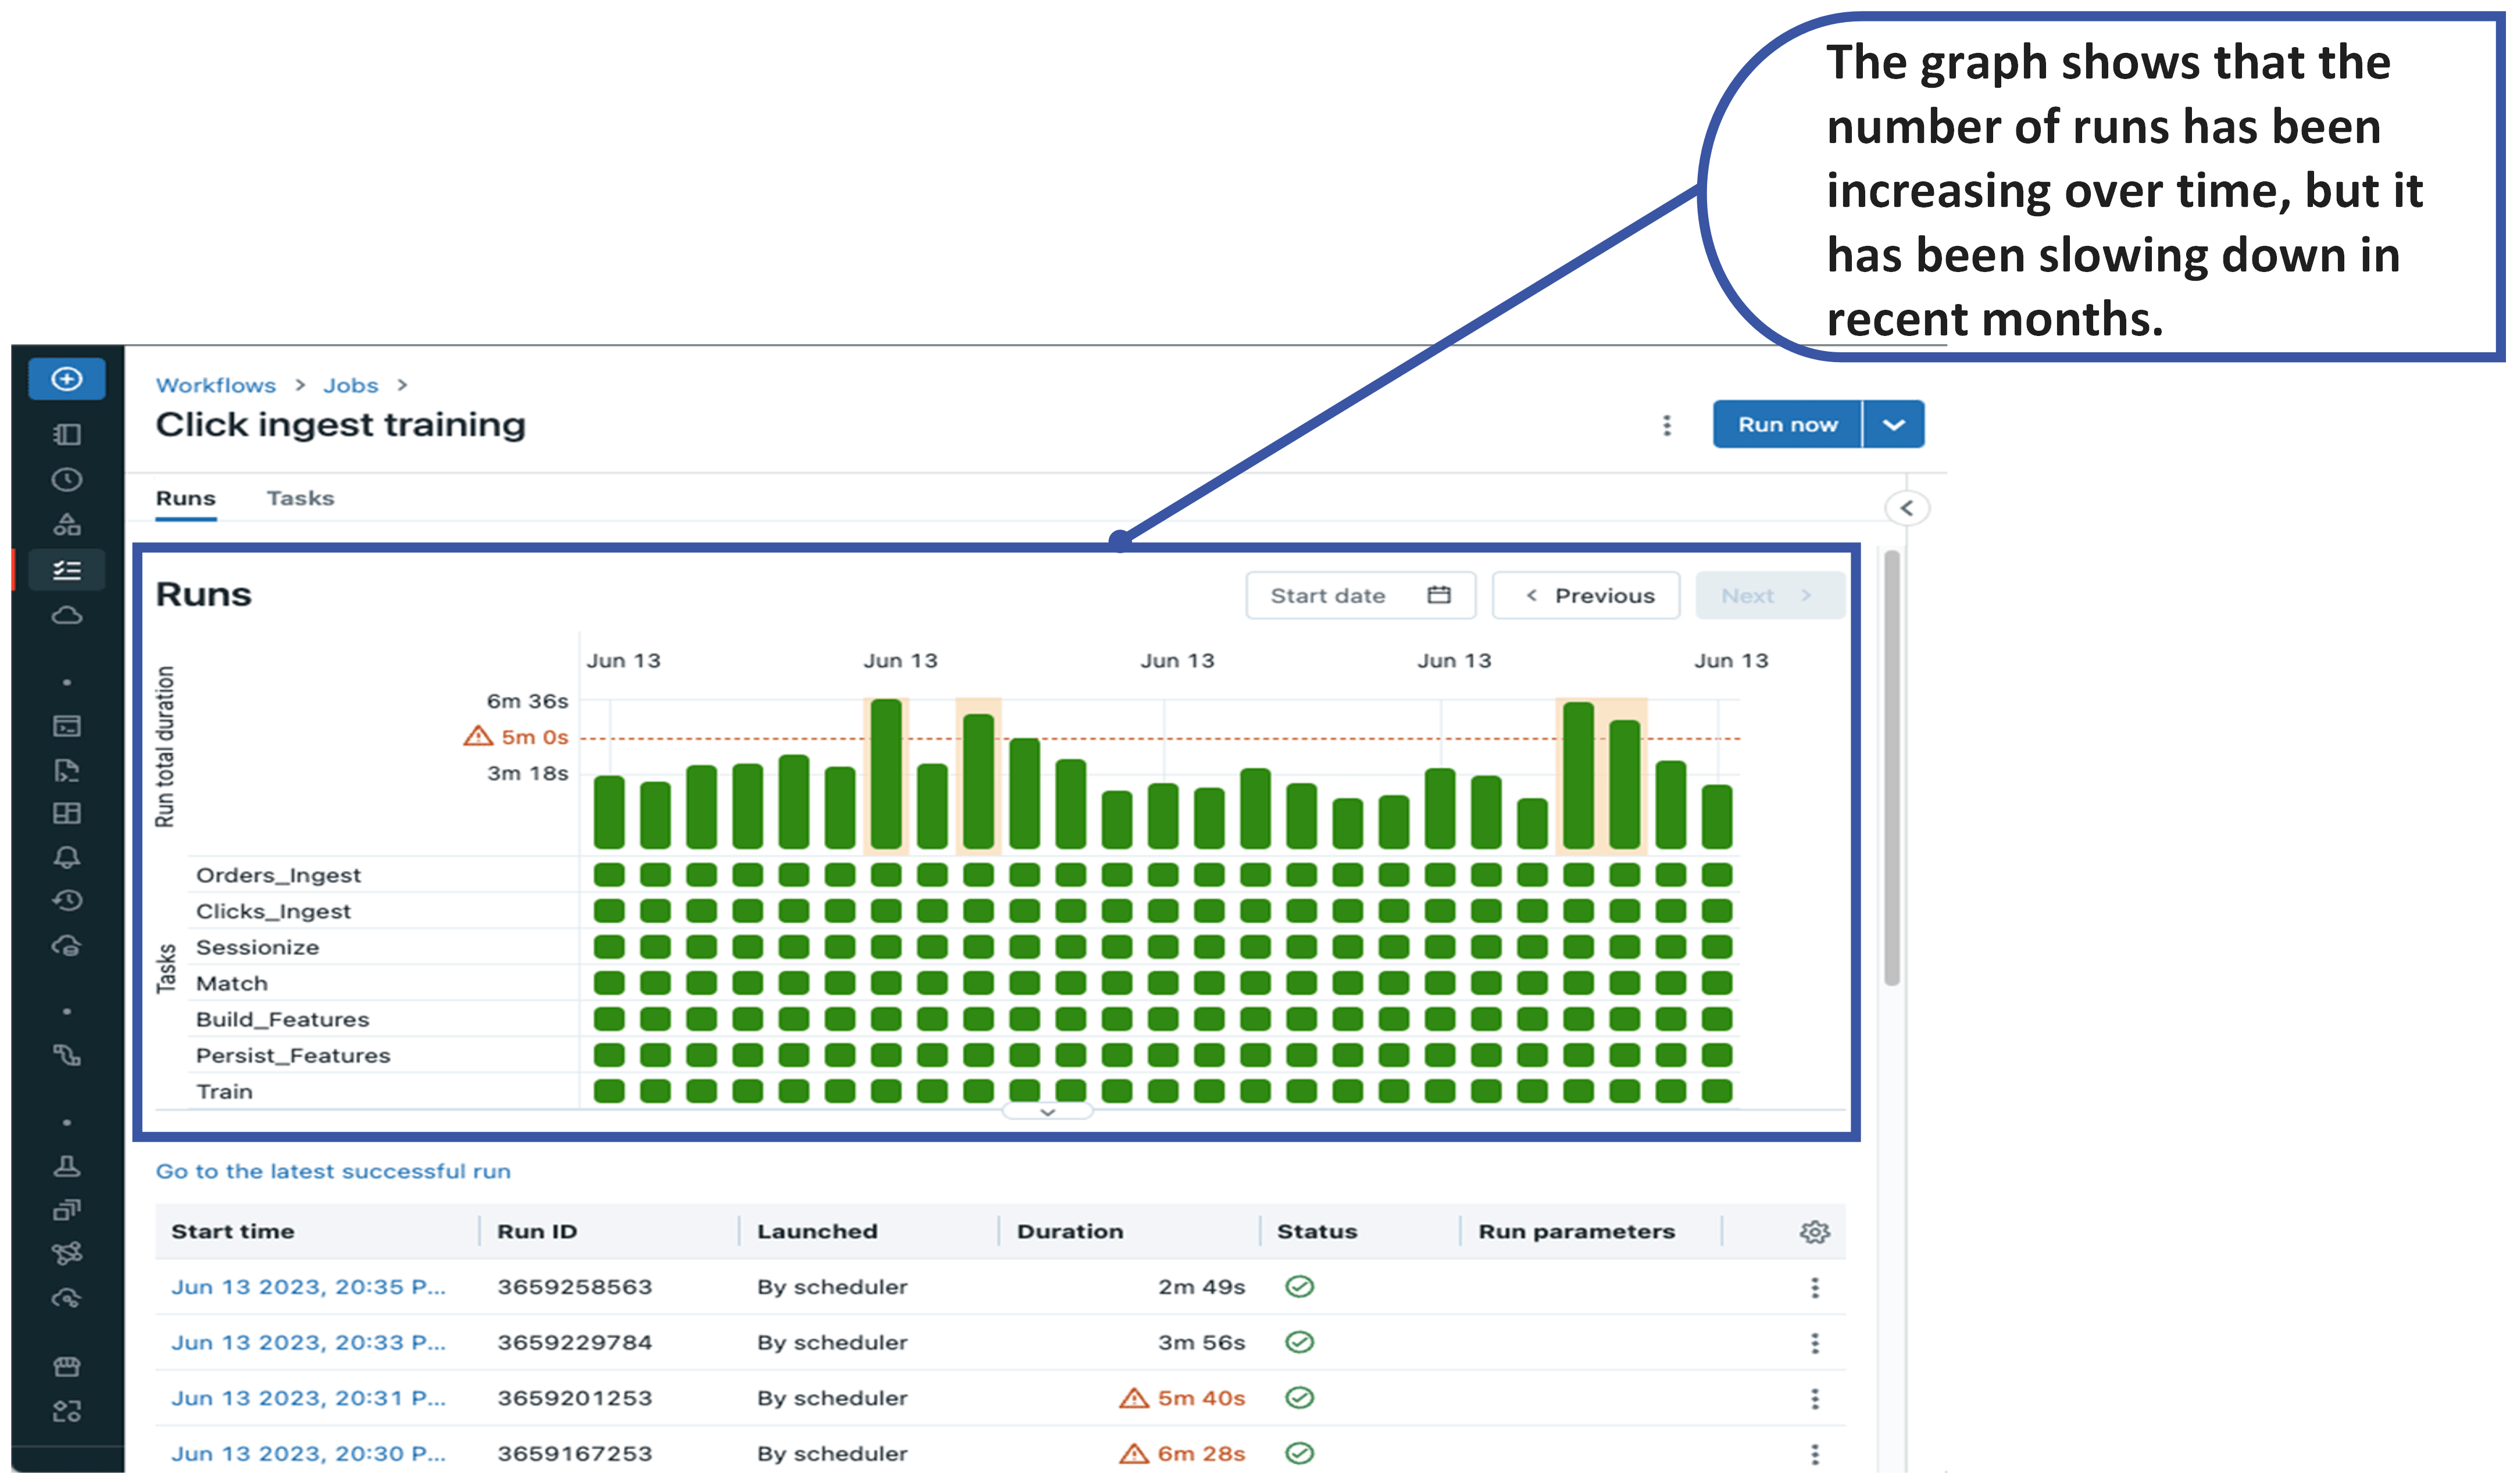Switch to the Tasks tab
Screen dimensions: 2517x1484
coord(300,498)
